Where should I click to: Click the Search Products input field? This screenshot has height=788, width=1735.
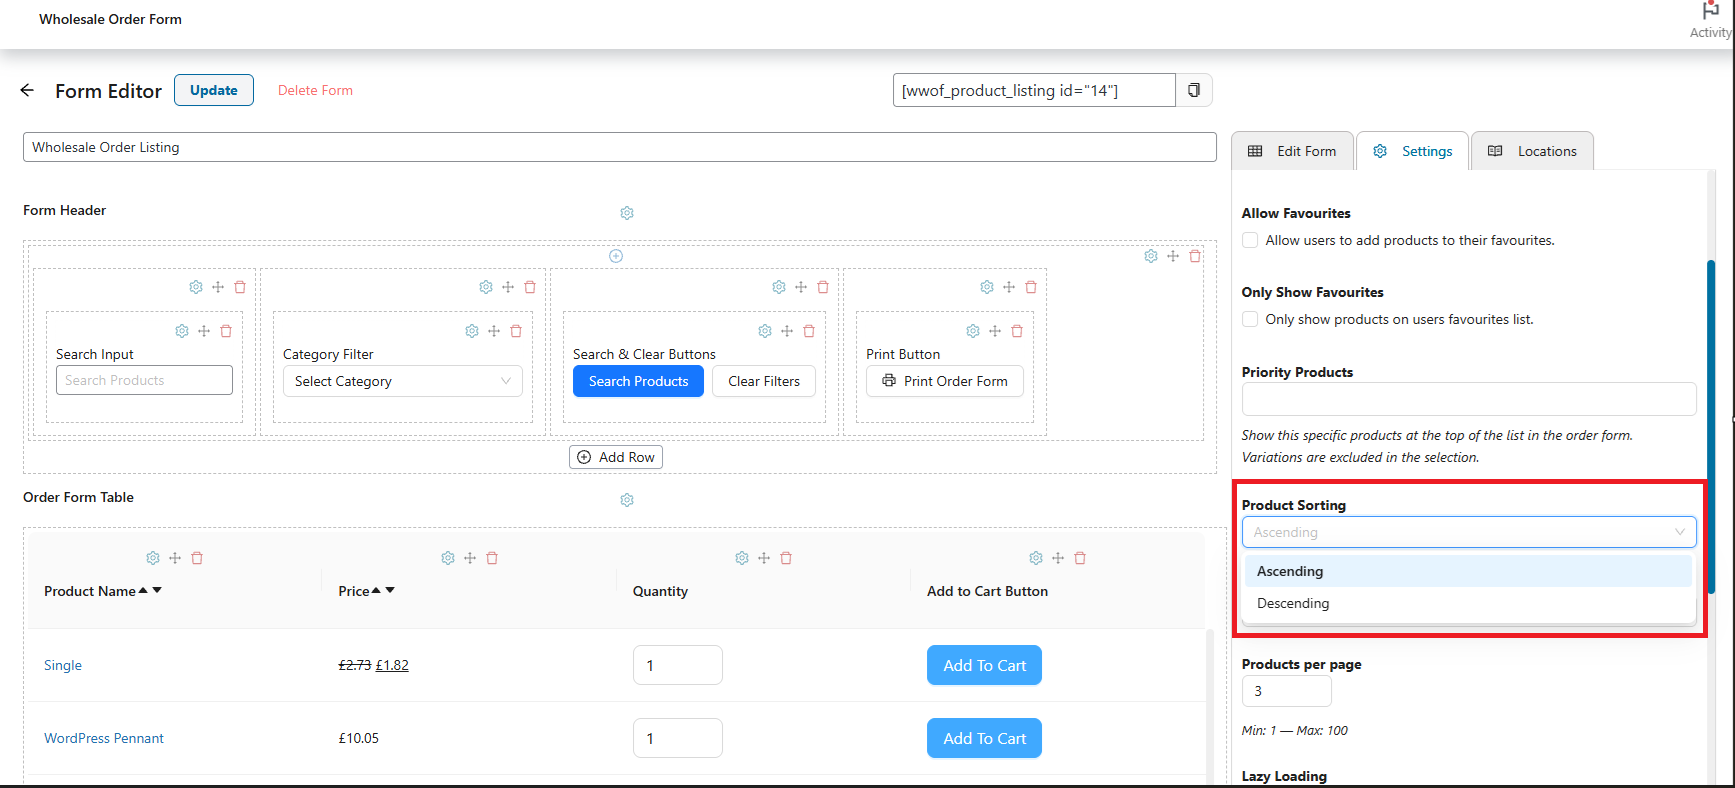click(x=144, y=380)
